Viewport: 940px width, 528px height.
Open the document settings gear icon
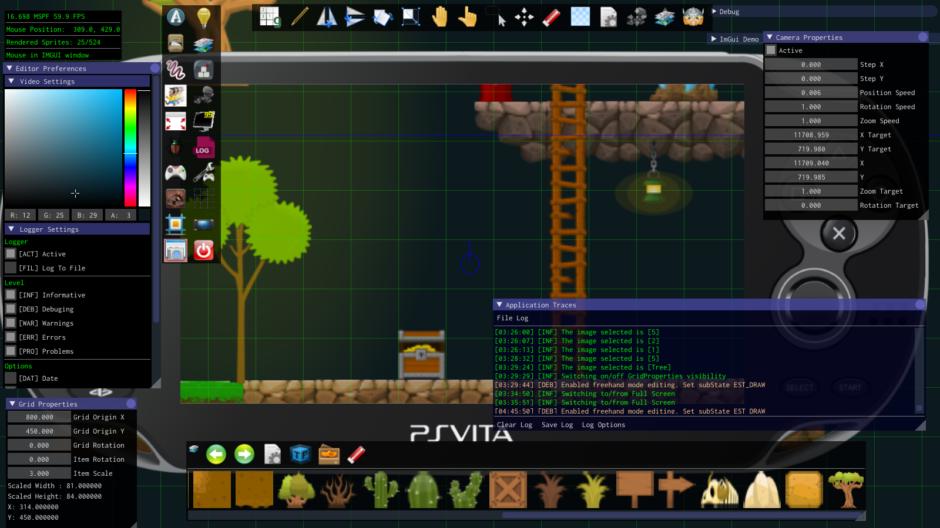[608, 17]
